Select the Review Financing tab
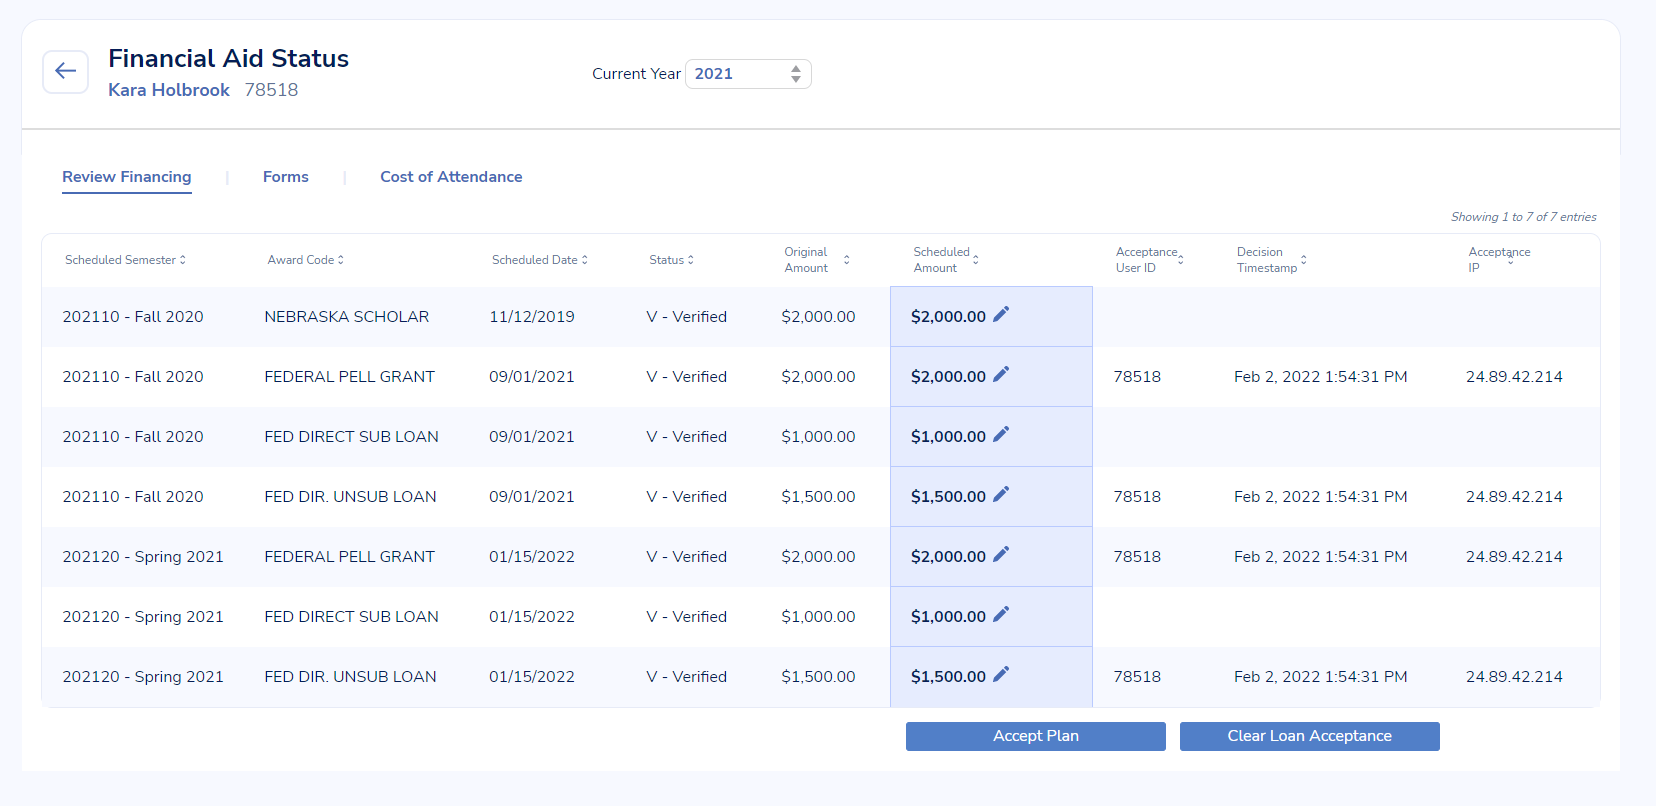This screenshot has height=806, width=1656. point(127,177)
